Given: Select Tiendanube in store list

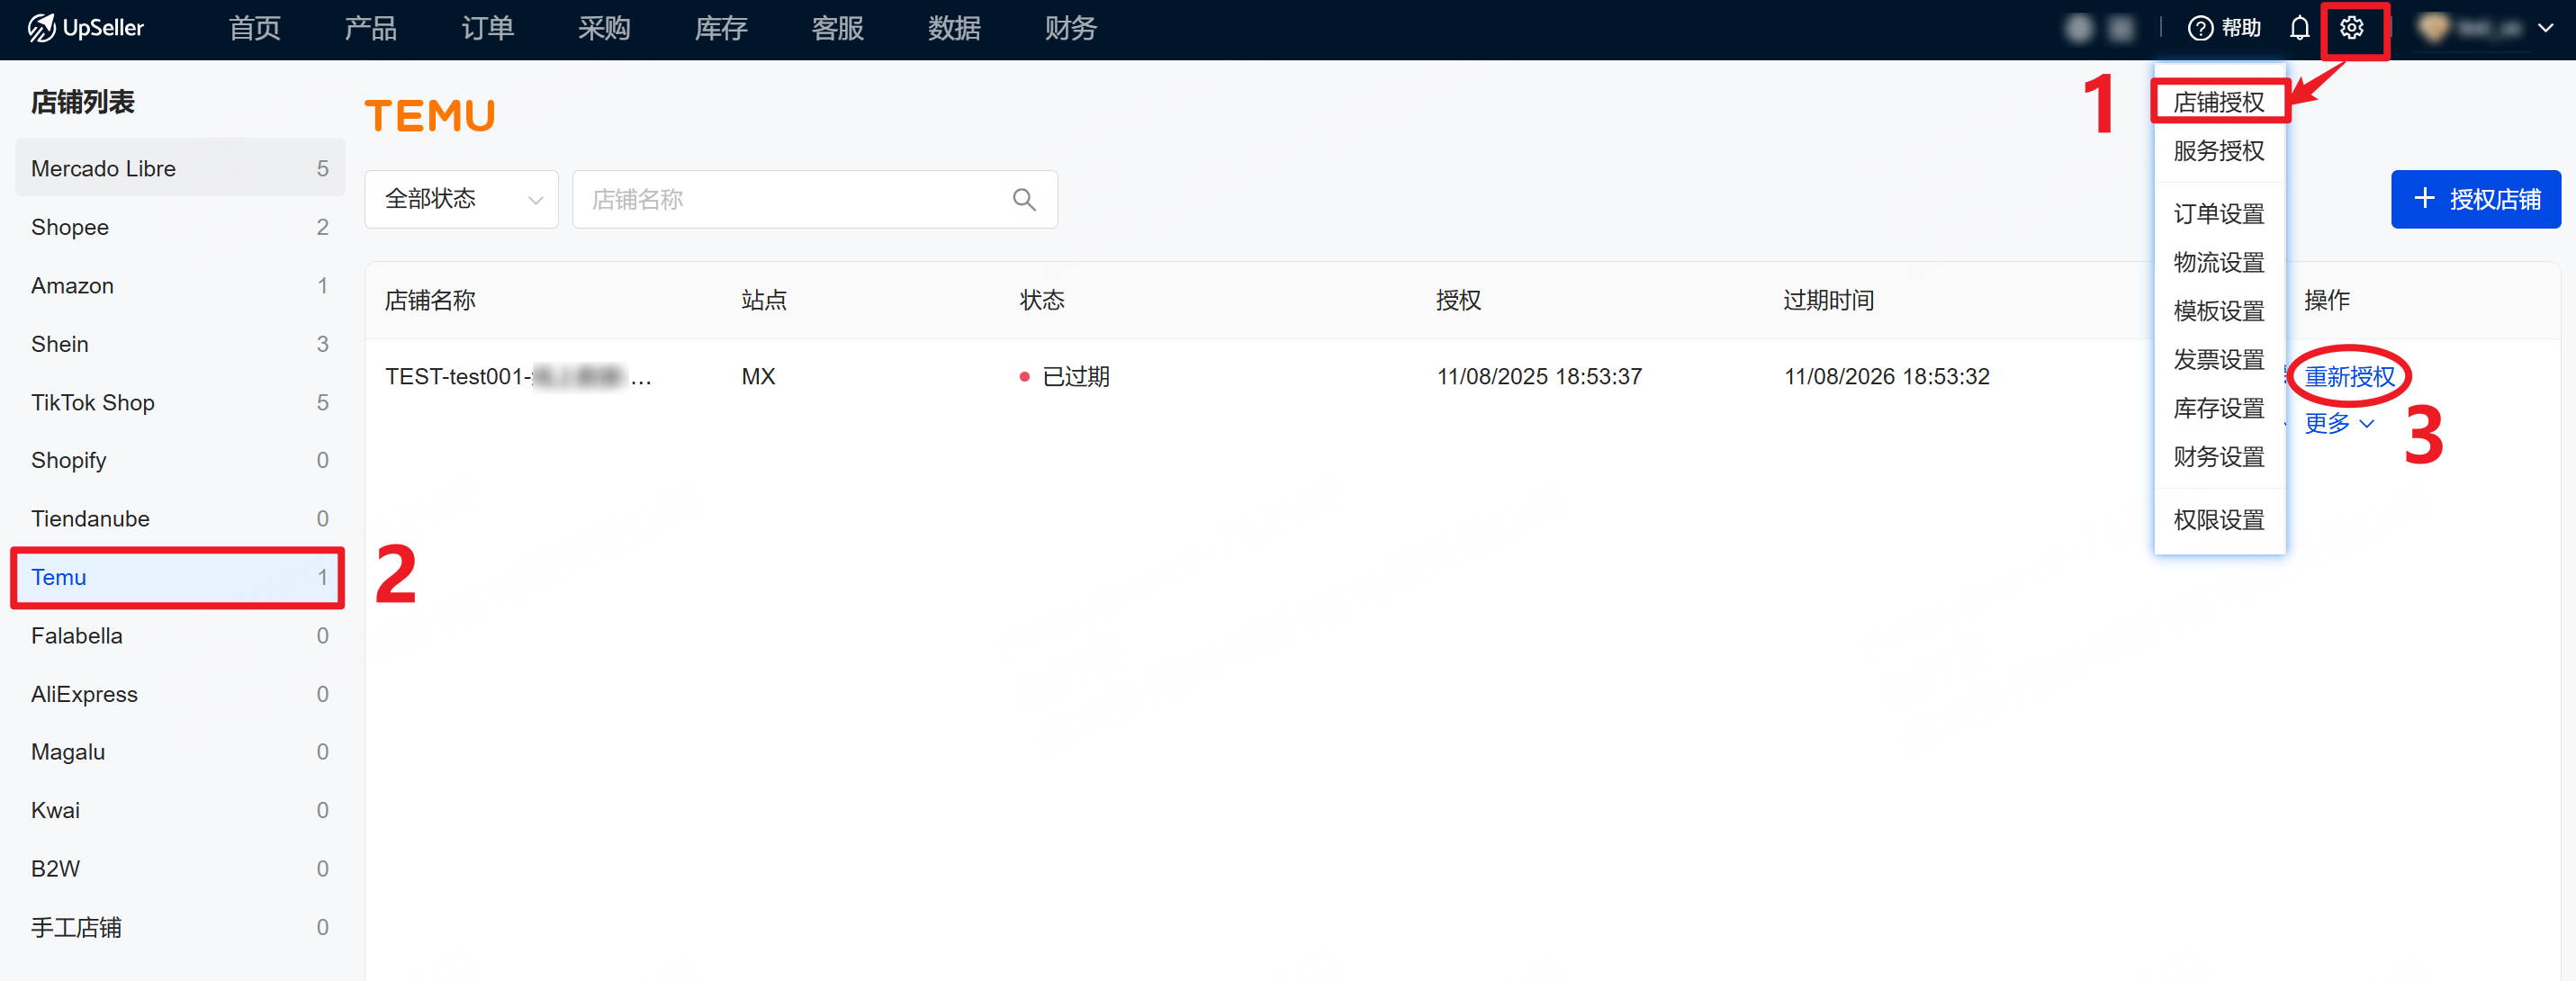Looking at the screenshot, I should (180, 519).
